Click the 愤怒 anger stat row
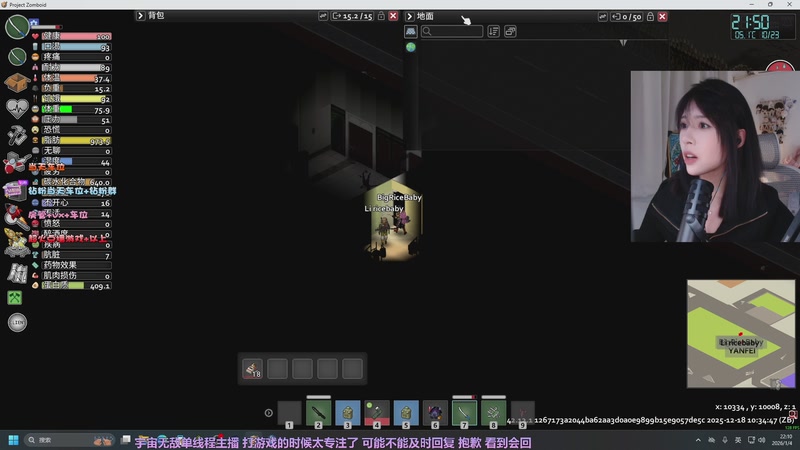800x450 pixels. pyautogui.click(x=76, y=224)
